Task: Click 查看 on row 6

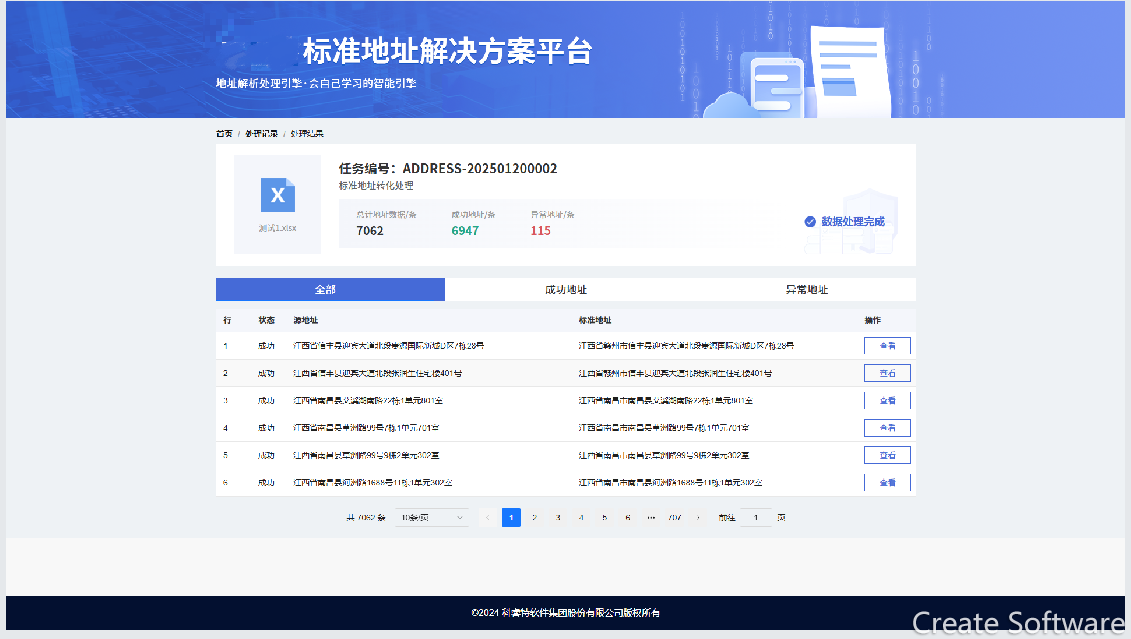Action: click(887, 482)
